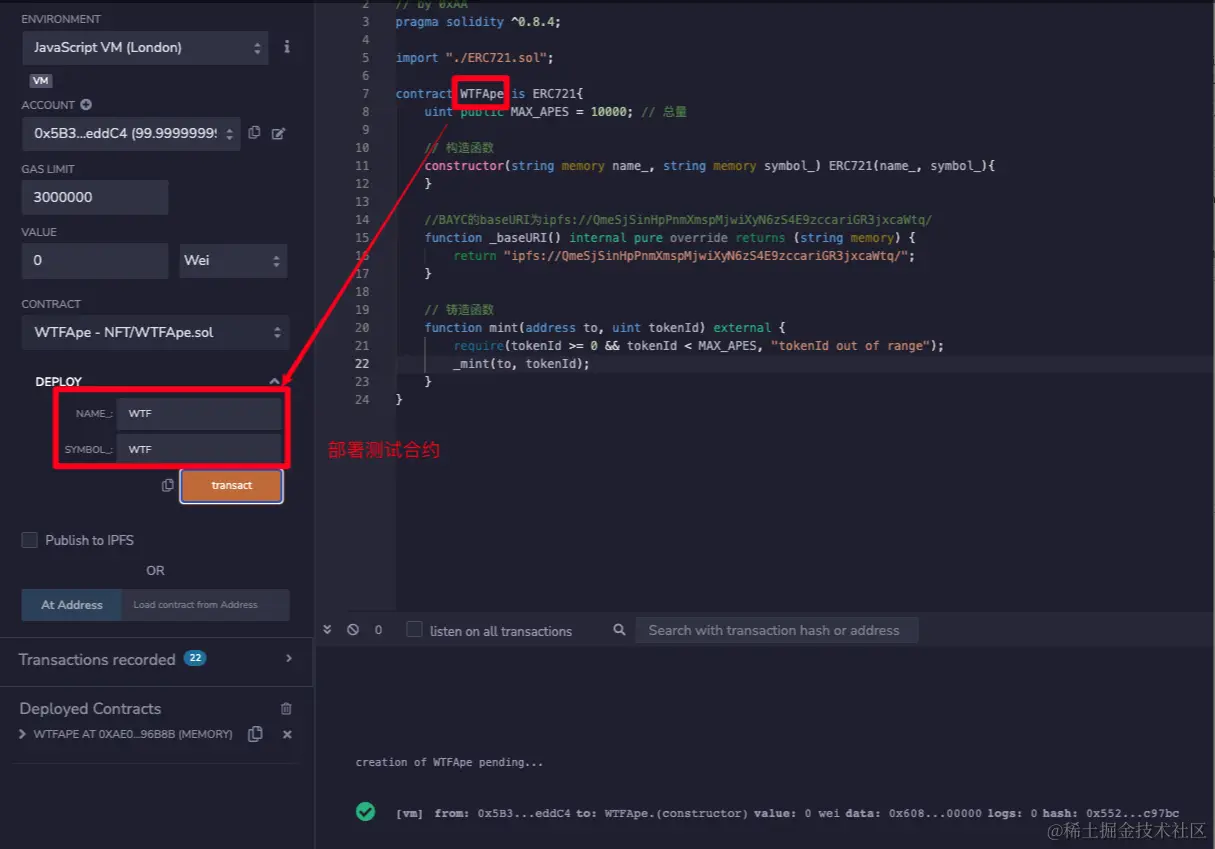The image size is (1215, 849).
Task: Add a new account with plus icon
Action: pos(86,105)
